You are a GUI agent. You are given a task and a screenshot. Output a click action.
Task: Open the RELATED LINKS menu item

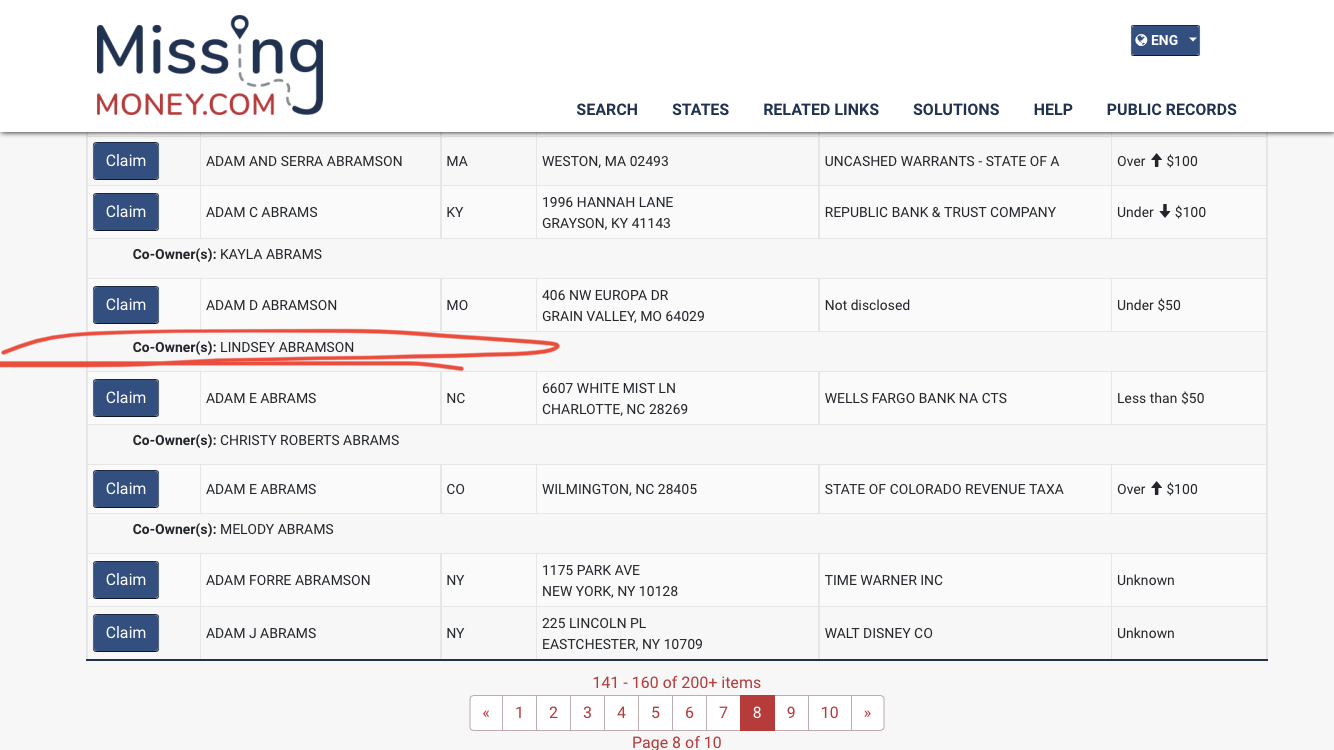tap(821, 110)
